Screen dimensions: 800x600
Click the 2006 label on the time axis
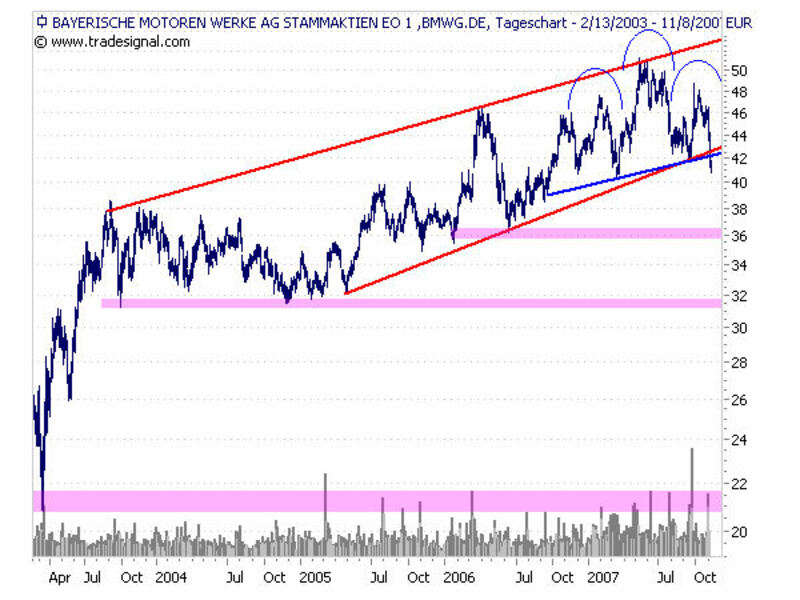click(459, 577)
